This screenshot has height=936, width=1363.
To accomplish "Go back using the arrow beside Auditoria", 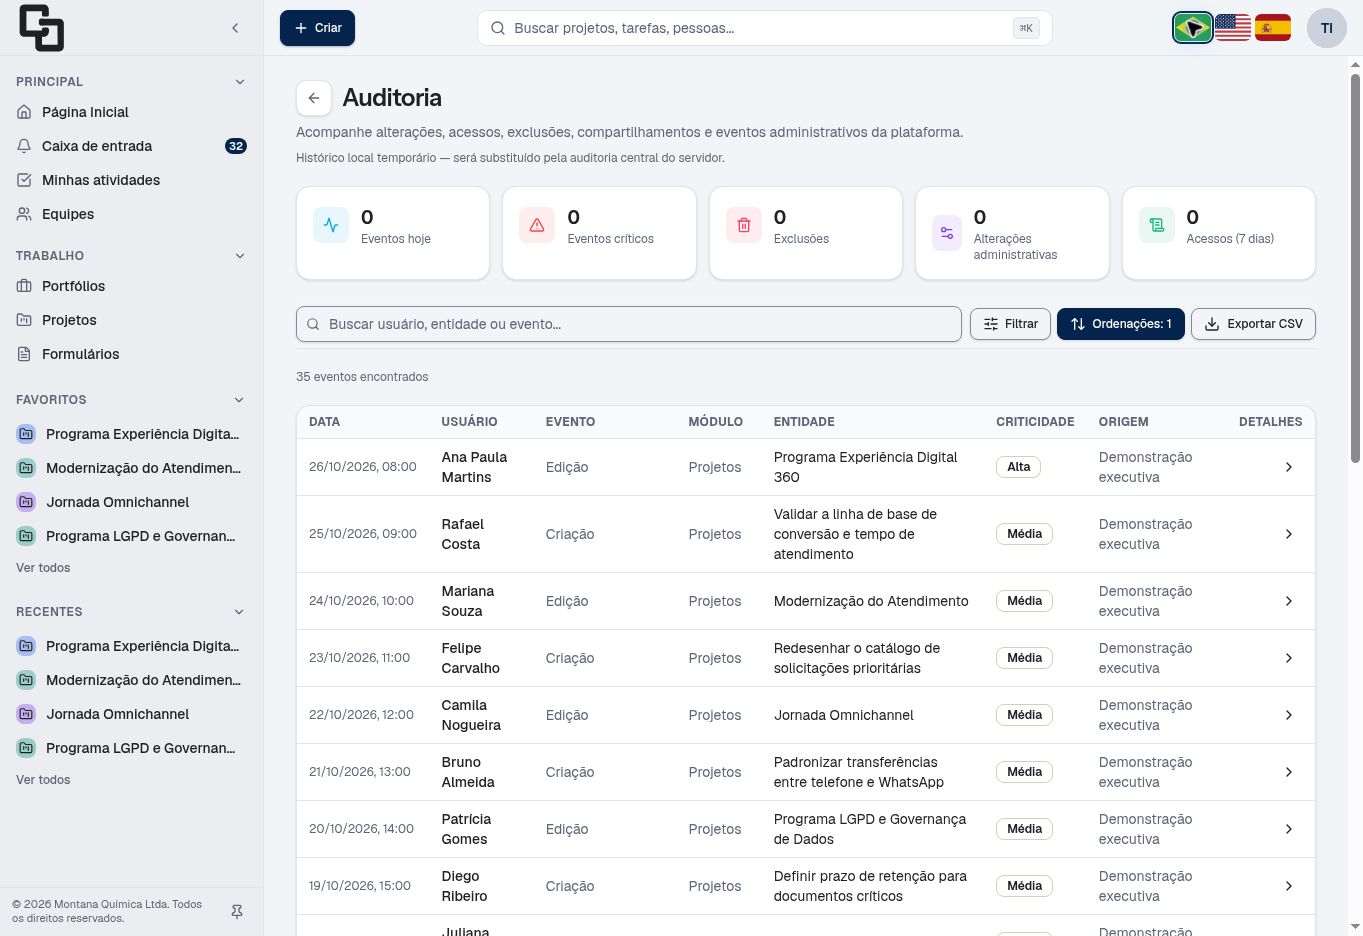I will click(314, 98).
